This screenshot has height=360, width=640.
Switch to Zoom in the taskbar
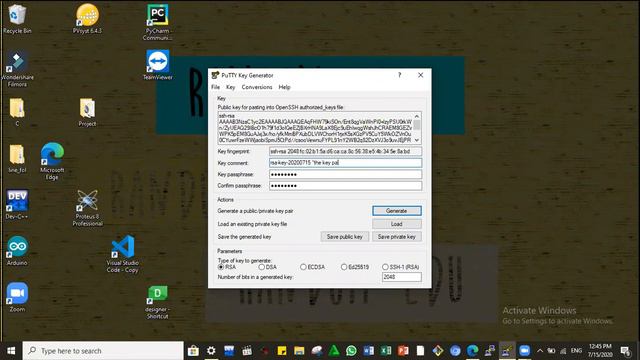point(524,351)
